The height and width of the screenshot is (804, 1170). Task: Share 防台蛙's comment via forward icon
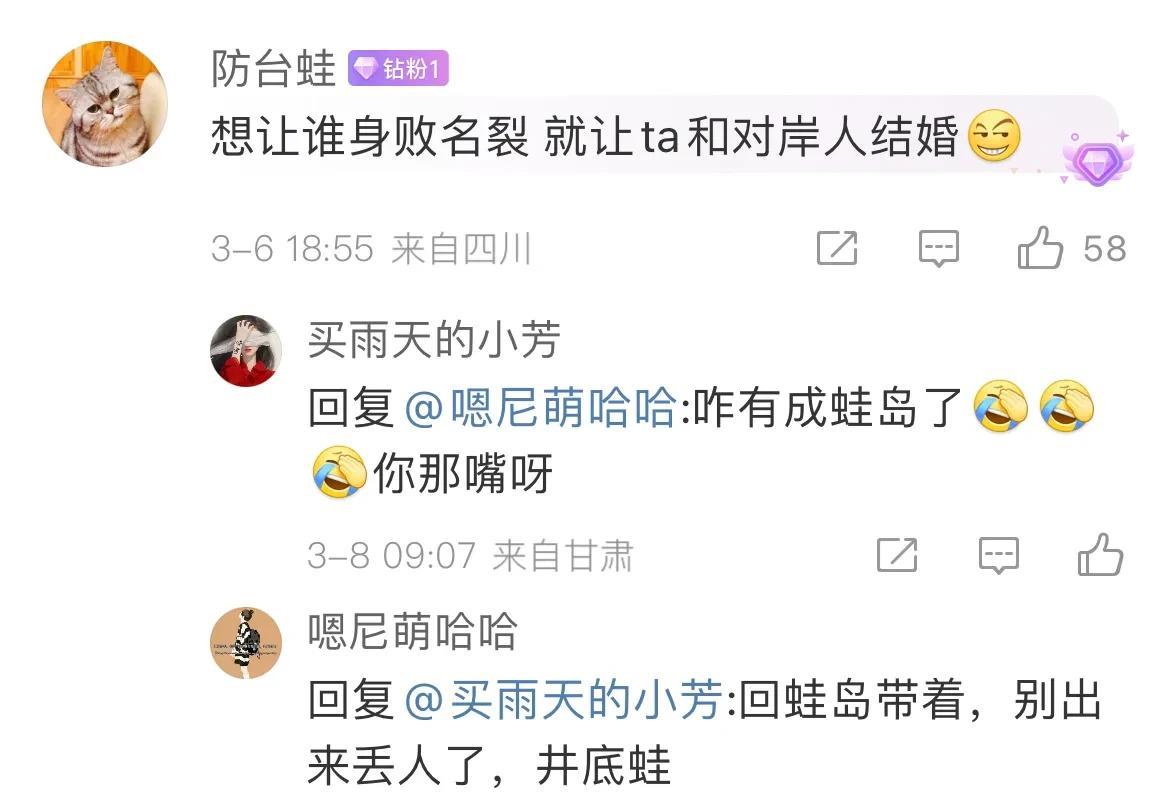pyautogui.click(x=837, y=248)
